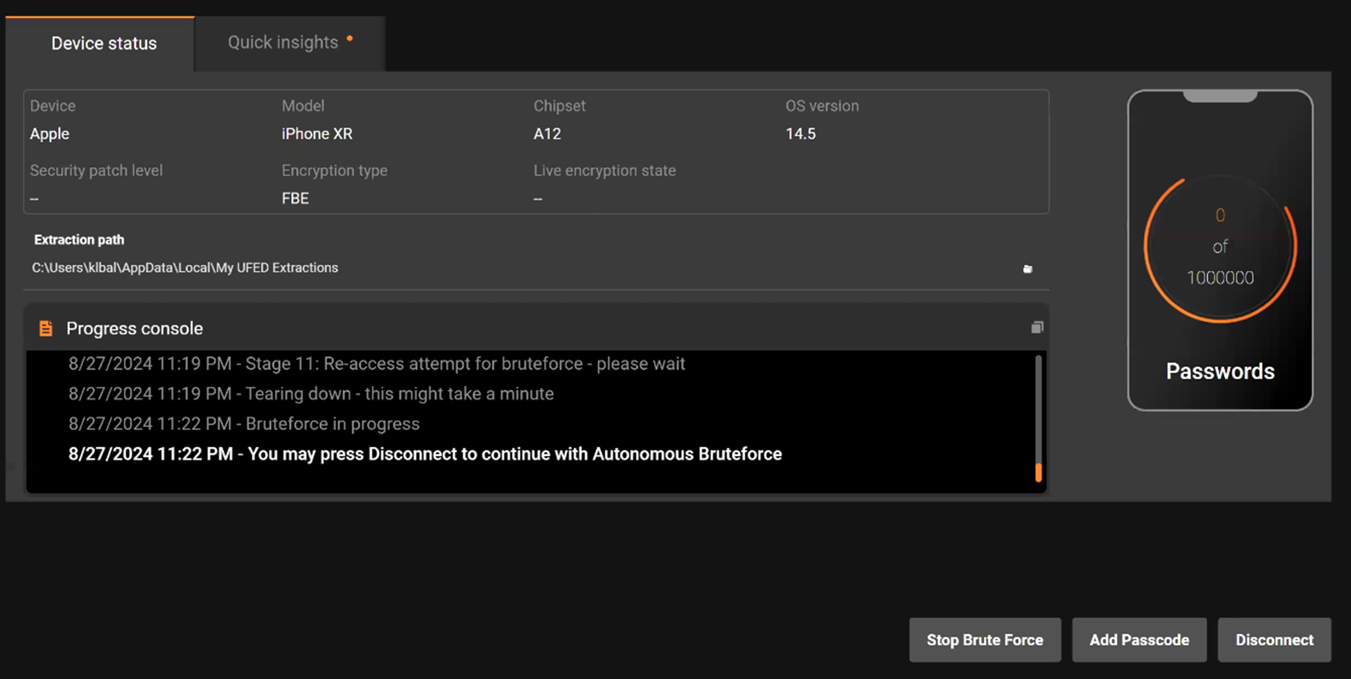Click the orange document icon beside Progress console
The width and height of the screenshot is (1351, 679).
coord(45,328)
